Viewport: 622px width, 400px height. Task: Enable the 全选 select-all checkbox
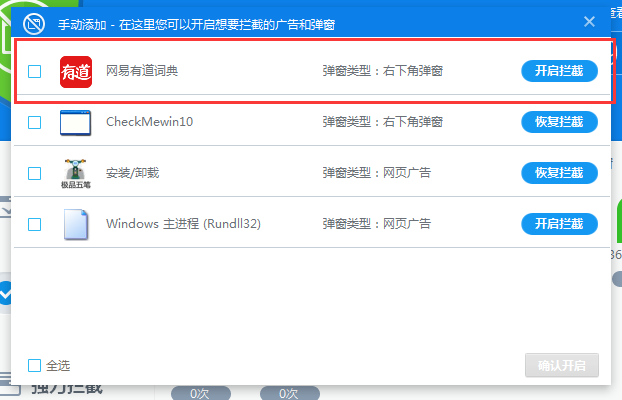[35, 365]
